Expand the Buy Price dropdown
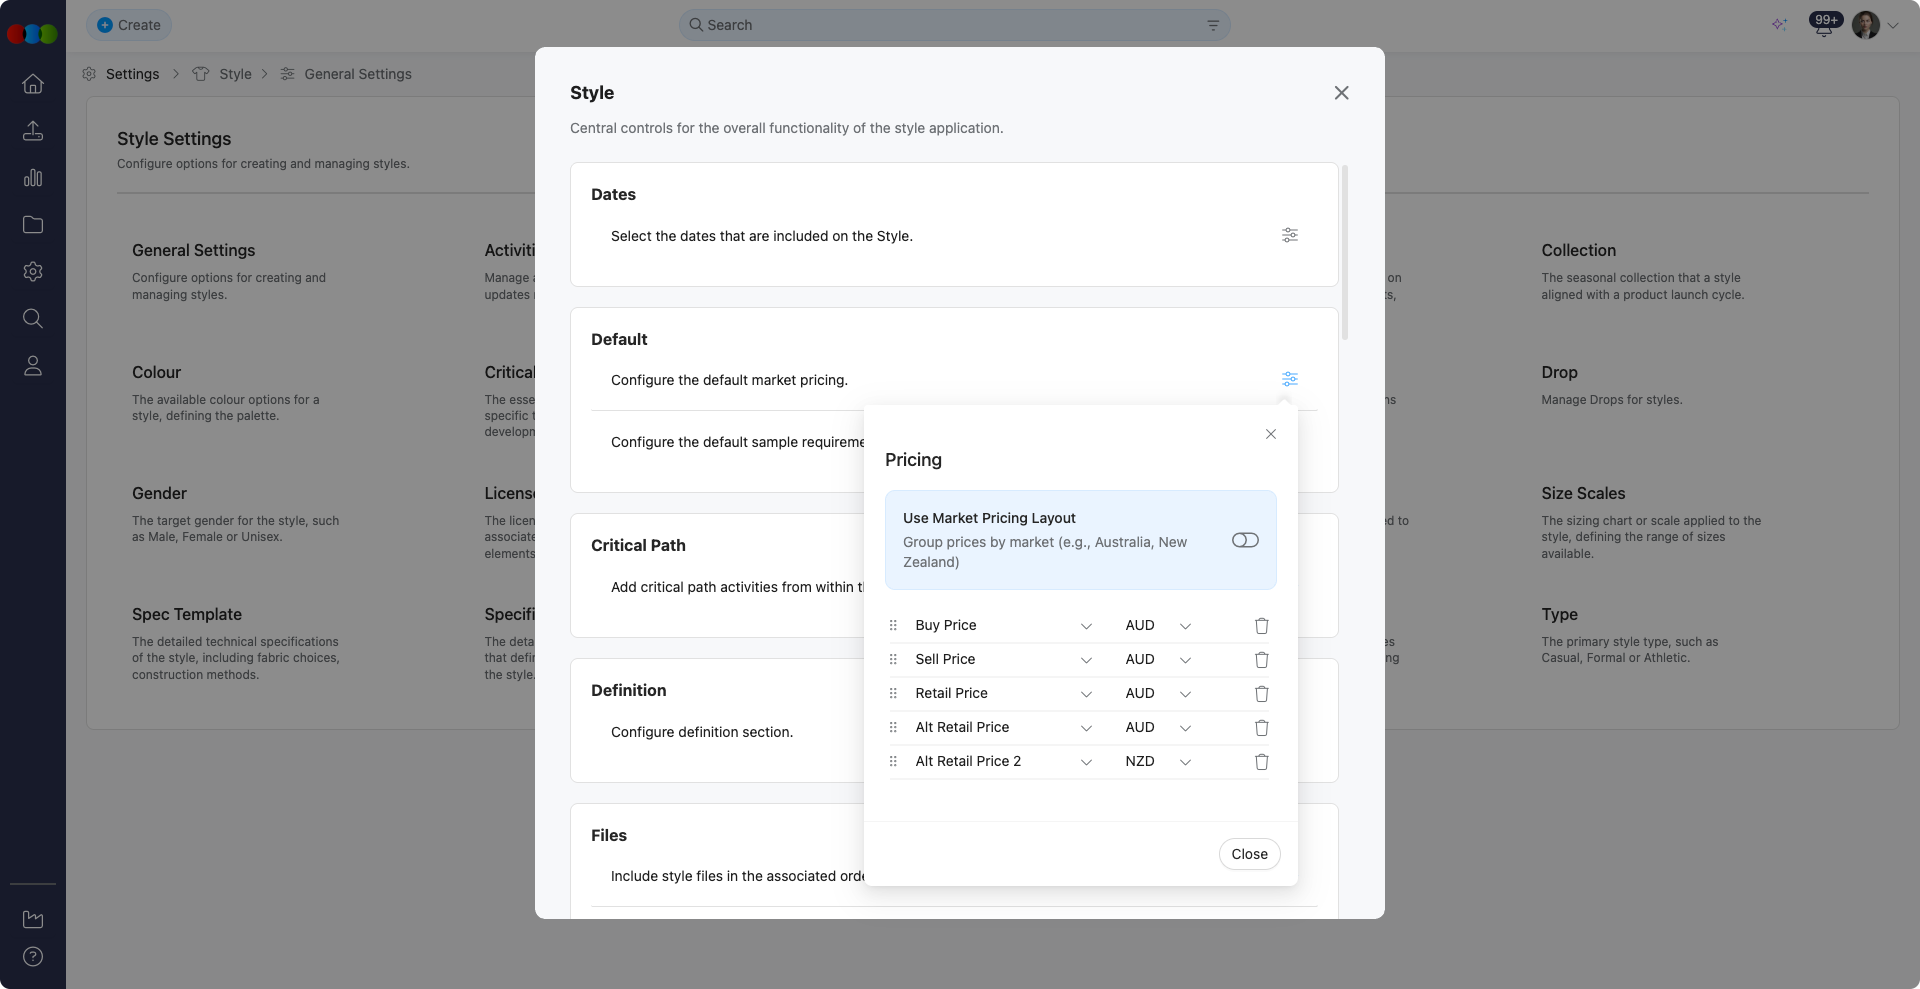 click(1086, 625)
